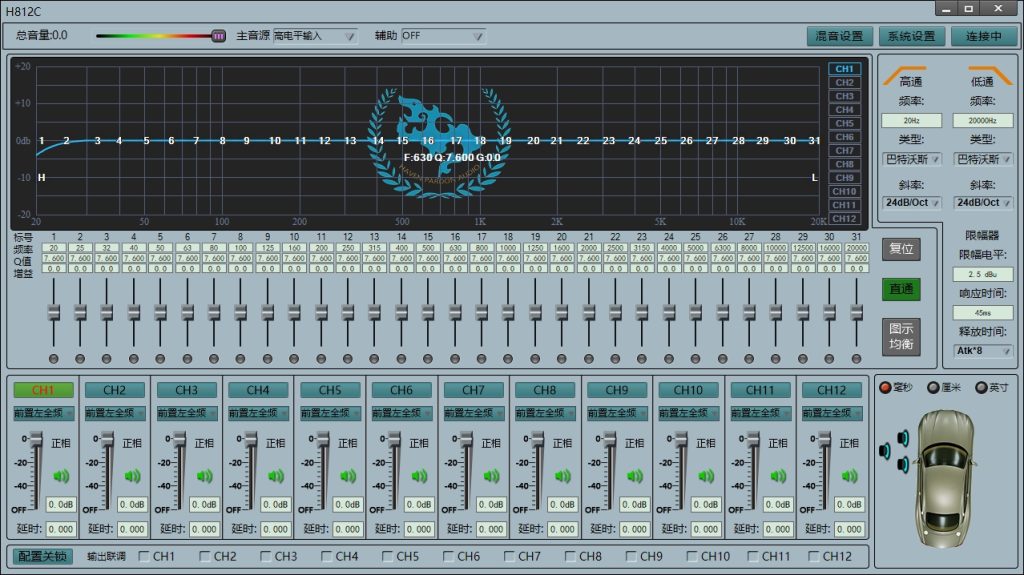1024x575 pixels.
Task: Select EQ node 16 on the graph
Action: point(428,140)
